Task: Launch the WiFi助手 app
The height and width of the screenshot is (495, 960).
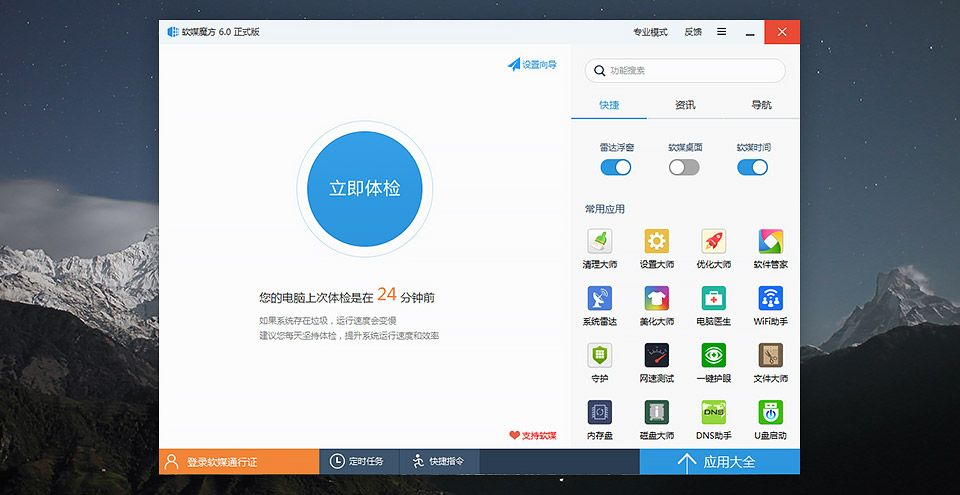Action: [x=770, y=299]
